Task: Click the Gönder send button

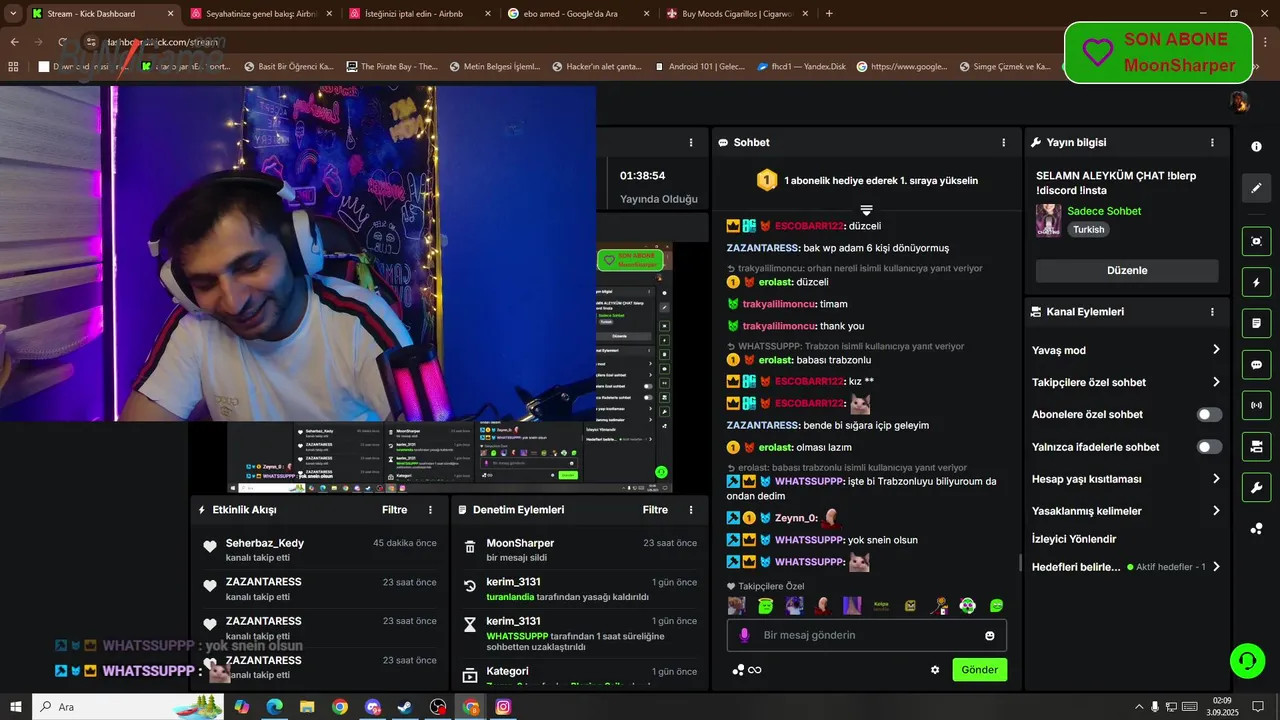Action: 980,670
